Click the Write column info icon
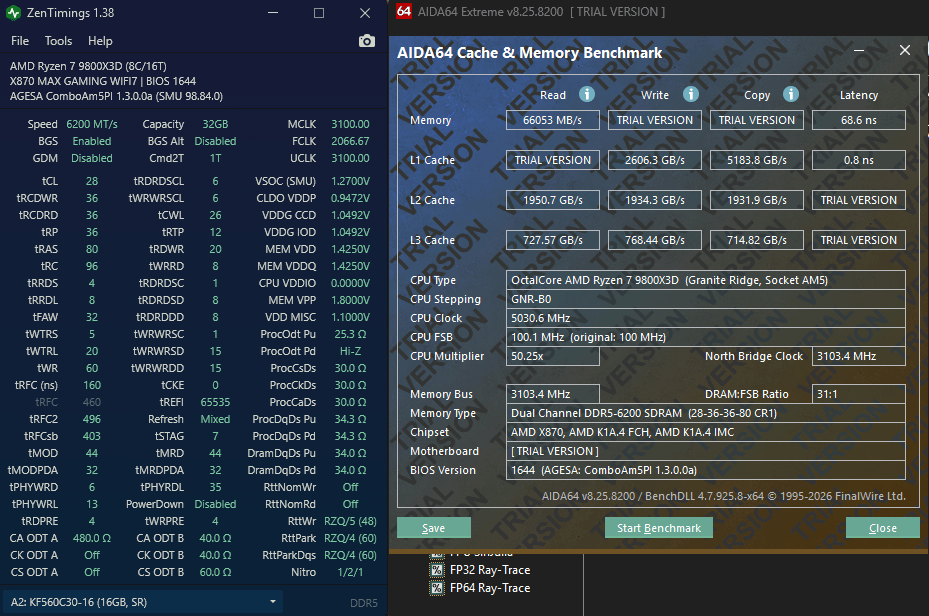This screenshot has height=616, width=929. 690,94
